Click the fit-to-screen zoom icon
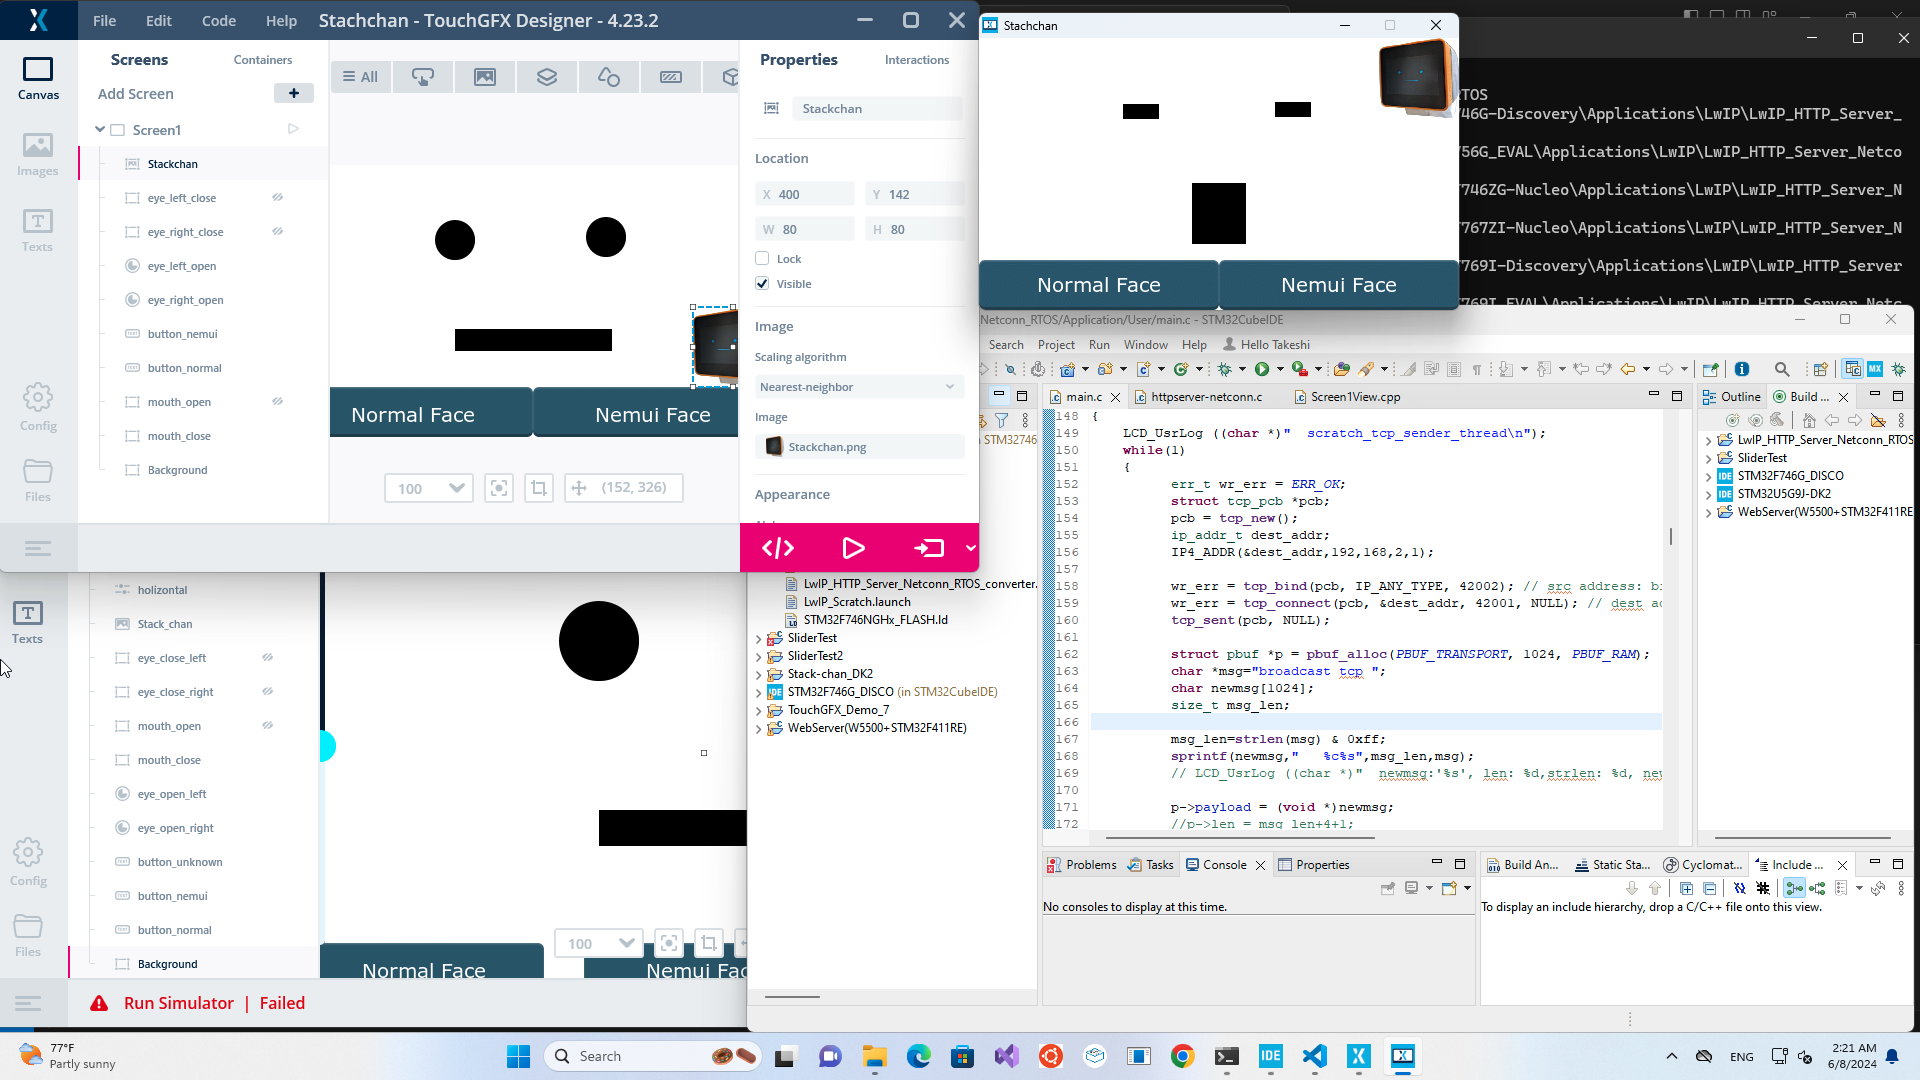This screenshot has height=1080, width=1920. click(x=498, y=488)
